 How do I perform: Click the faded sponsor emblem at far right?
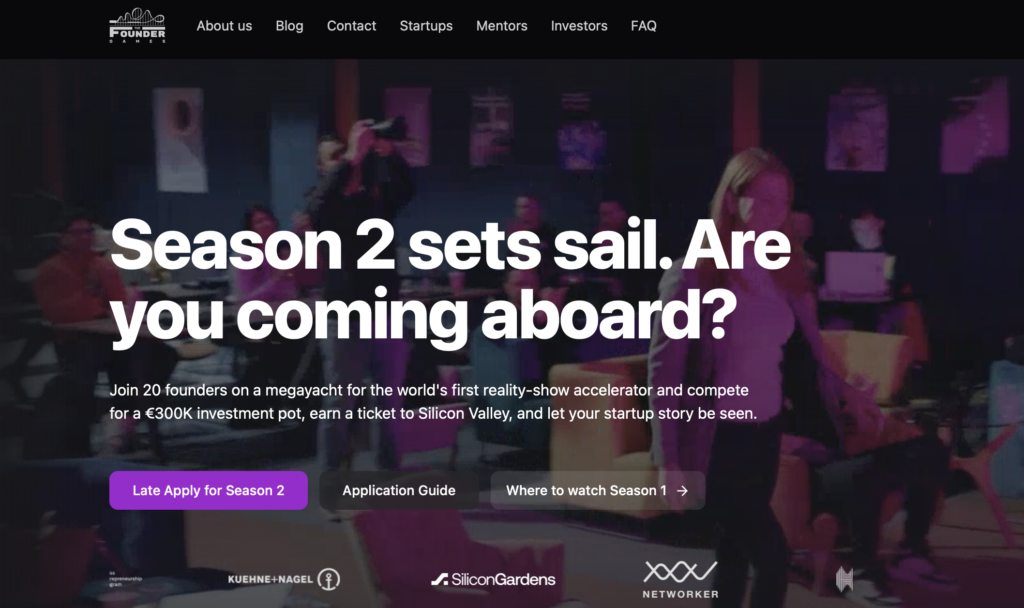844,579
